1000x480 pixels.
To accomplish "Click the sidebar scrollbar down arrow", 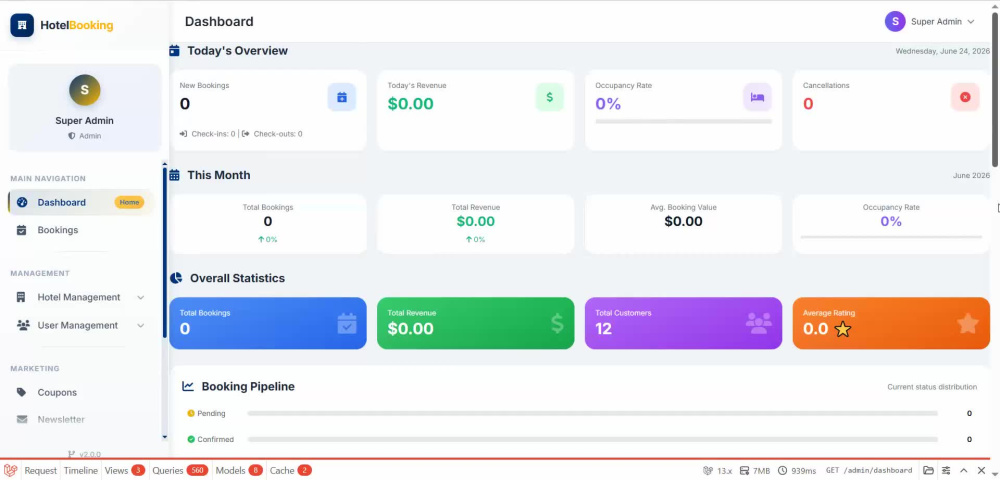I will (x=165, y=437).
